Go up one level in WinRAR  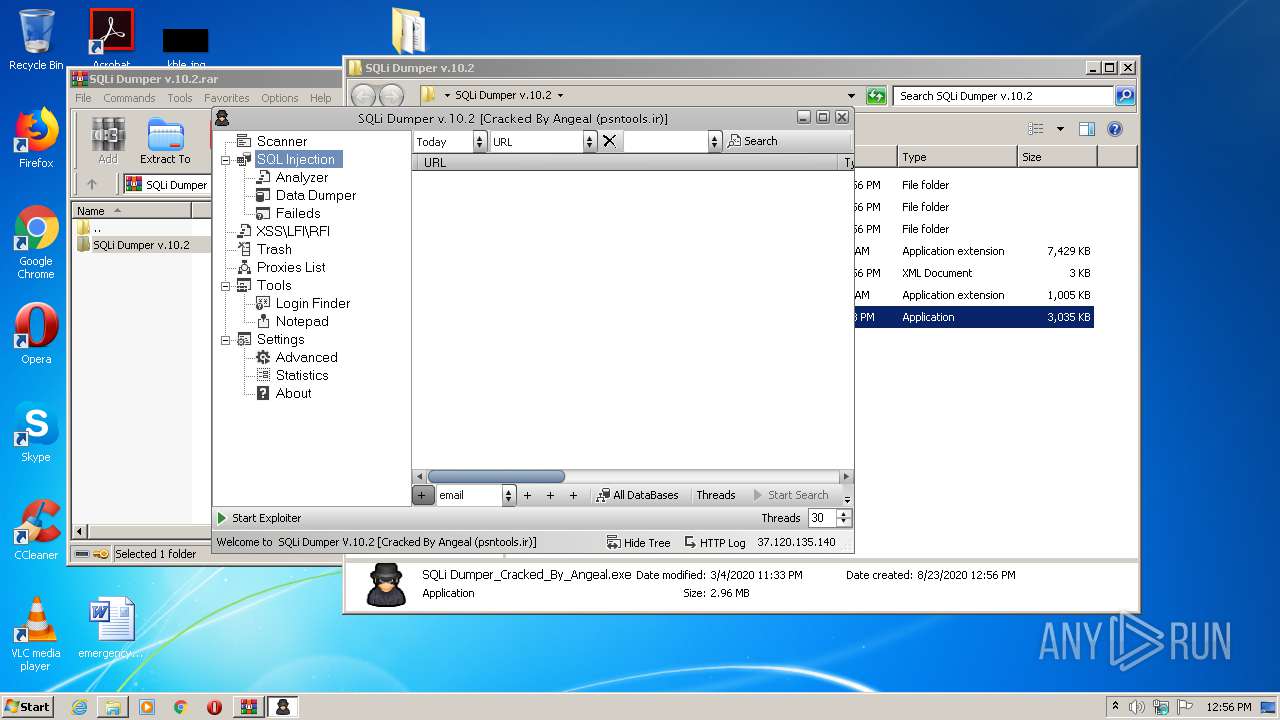[92, 184]
